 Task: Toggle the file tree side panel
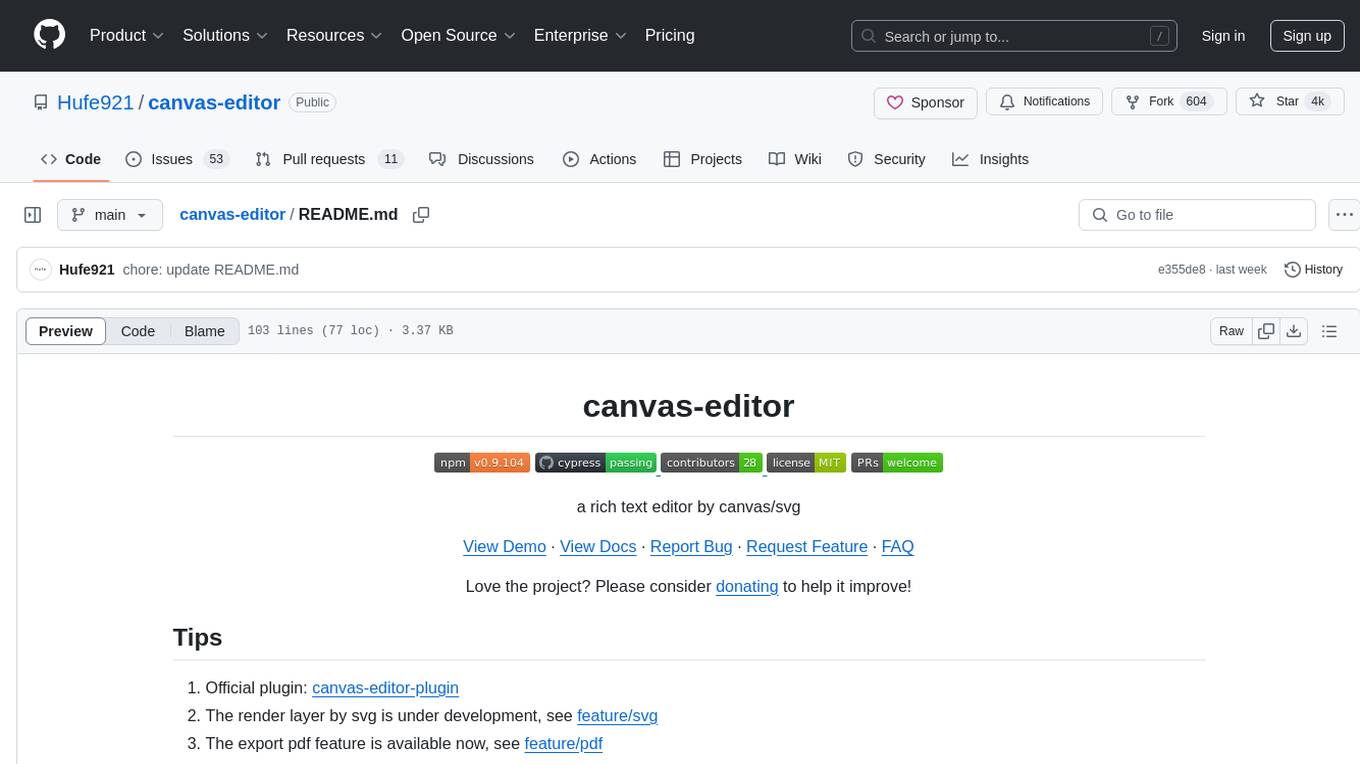click(33, 215)
